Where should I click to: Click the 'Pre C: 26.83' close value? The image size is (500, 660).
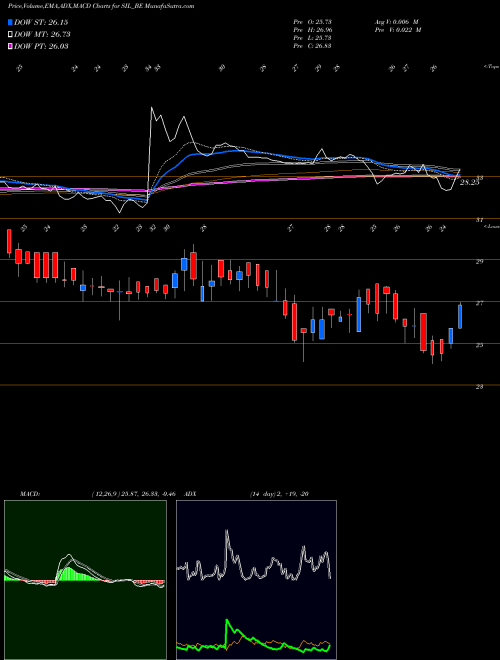(x=313, y=46)
